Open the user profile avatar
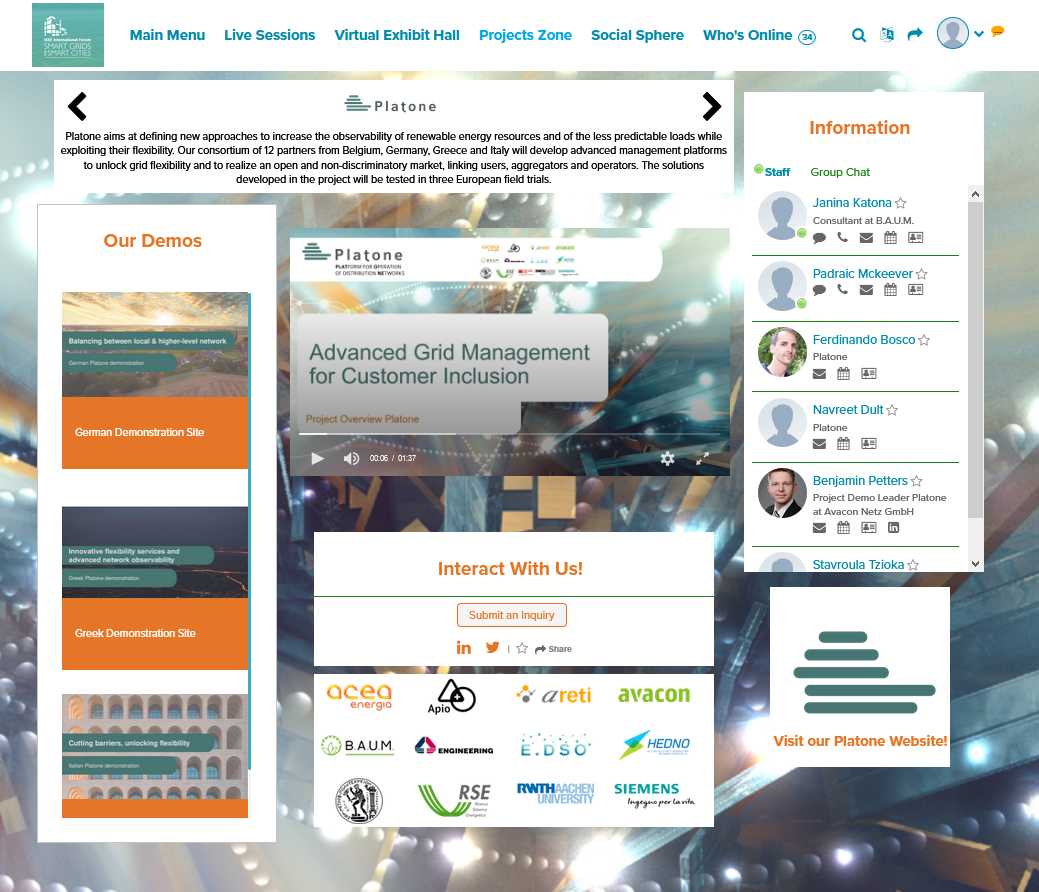 click(953, 33)
